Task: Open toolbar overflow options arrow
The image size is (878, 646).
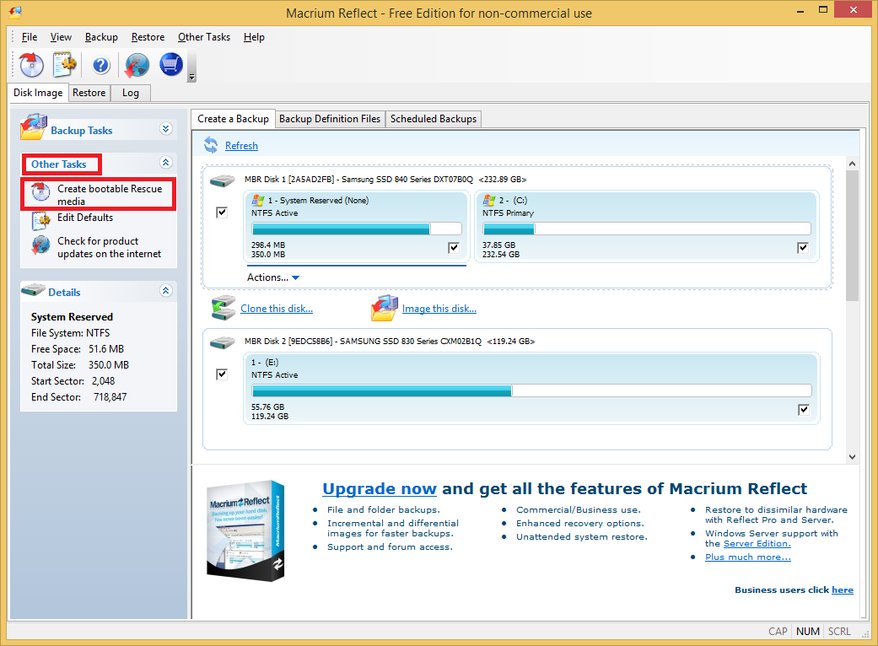Action: (192, 77)
